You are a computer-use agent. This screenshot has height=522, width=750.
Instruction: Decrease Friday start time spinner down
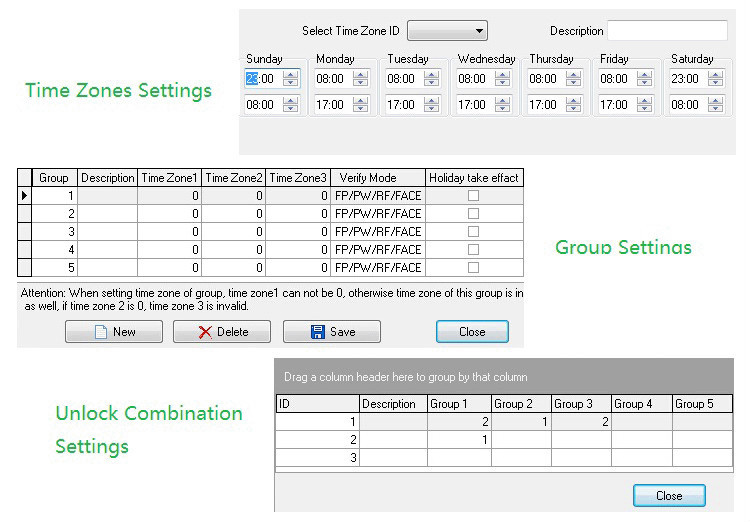pyautogui.click(x=645, y=82)
